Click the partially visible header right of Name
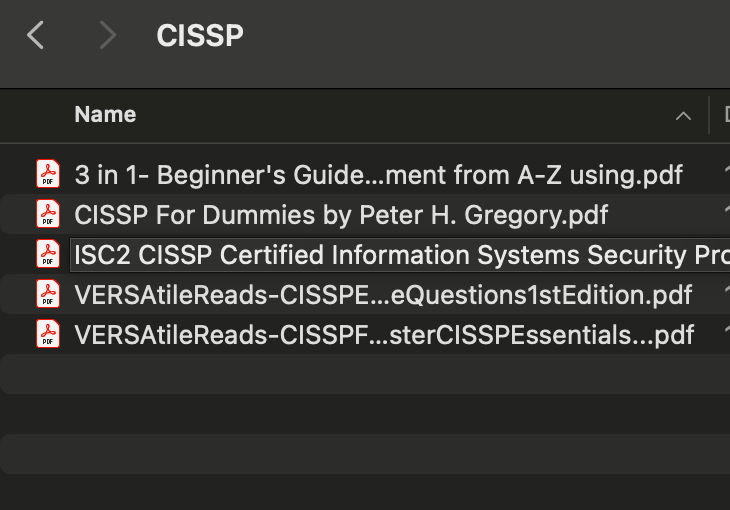730x510 pixels. pos(727,115)
